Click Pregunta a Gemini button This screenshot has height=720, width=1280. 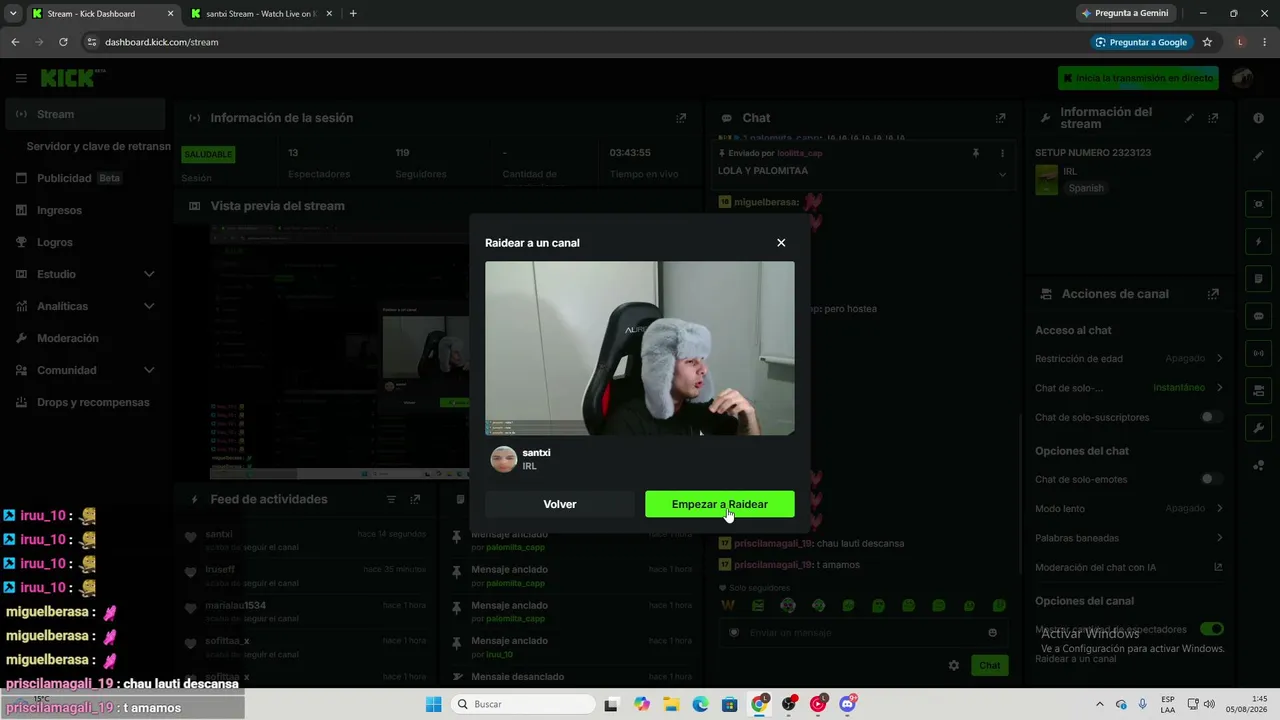(1125, 14)
